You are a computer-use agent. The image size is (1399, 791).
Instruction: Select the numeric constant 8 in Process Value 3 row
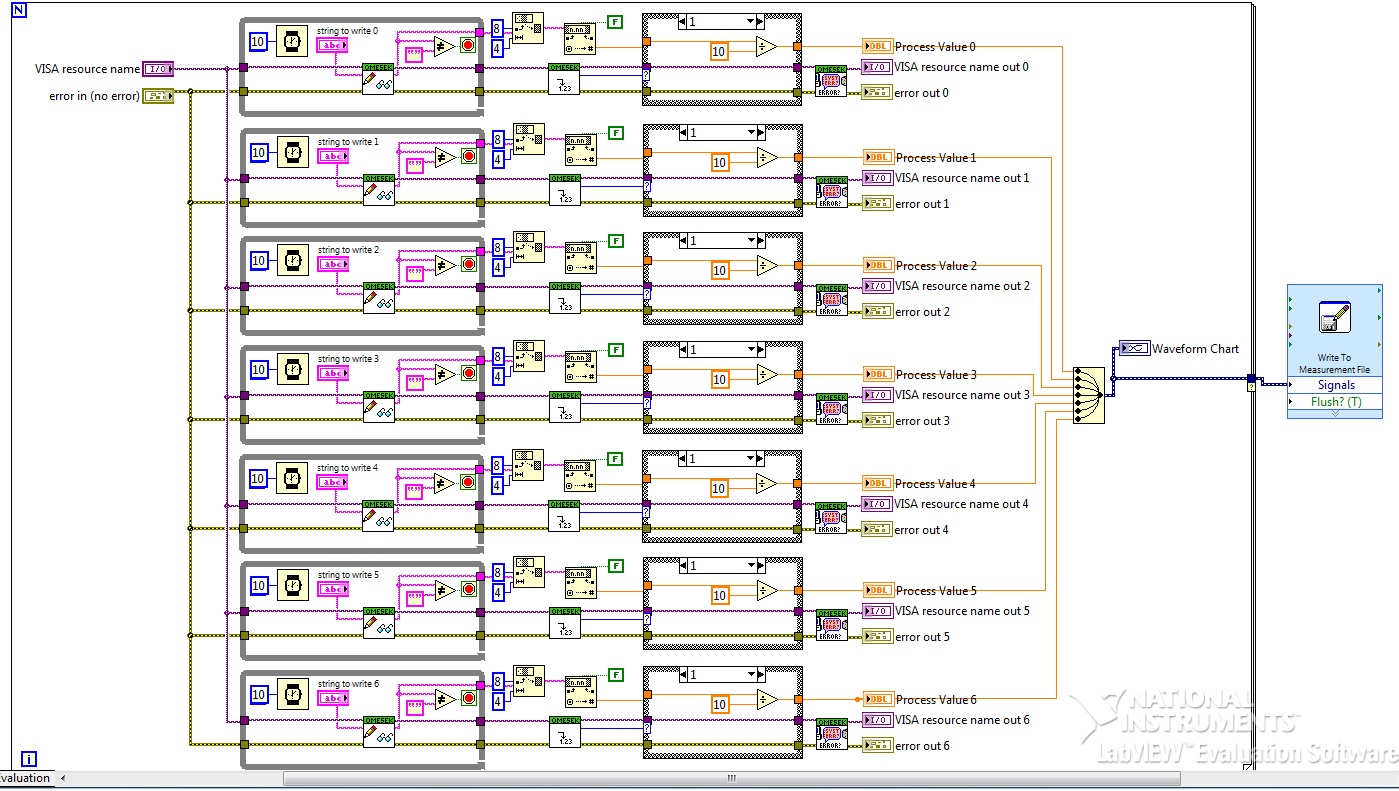497,357
